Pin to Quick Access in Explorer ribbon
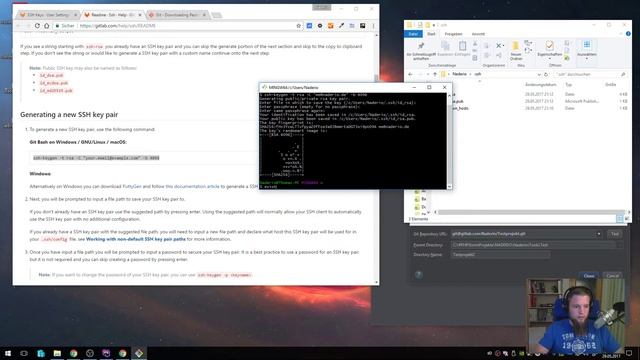 click(x=421, y=50)
